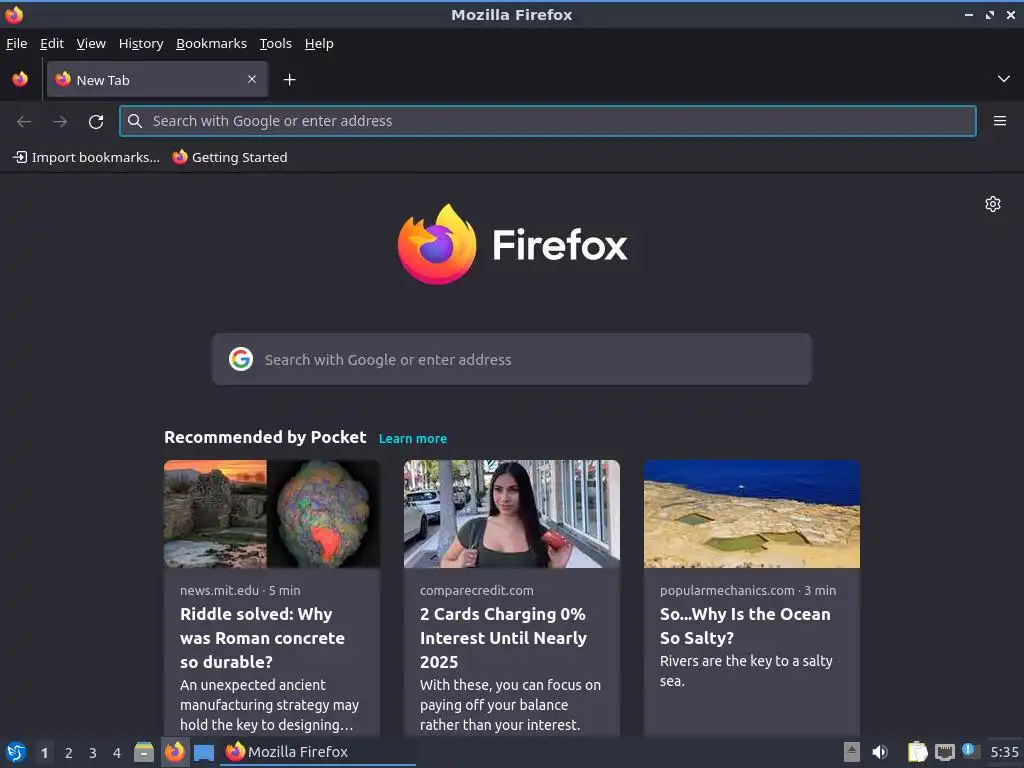
Task: Open the History menu
Action: click(141, 43)
